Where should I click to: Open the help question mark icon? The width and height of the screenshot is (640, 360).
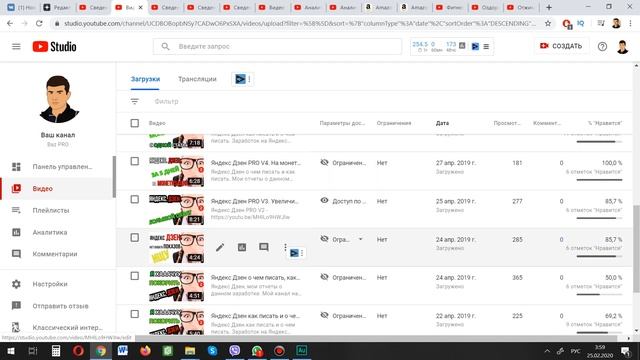click(x=602, y=47)
